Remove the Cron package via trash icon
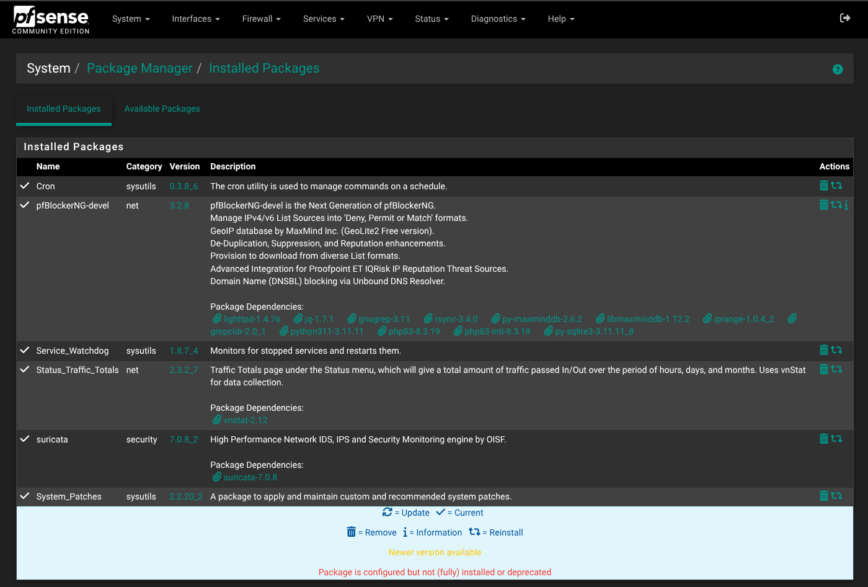 [824, 186]
